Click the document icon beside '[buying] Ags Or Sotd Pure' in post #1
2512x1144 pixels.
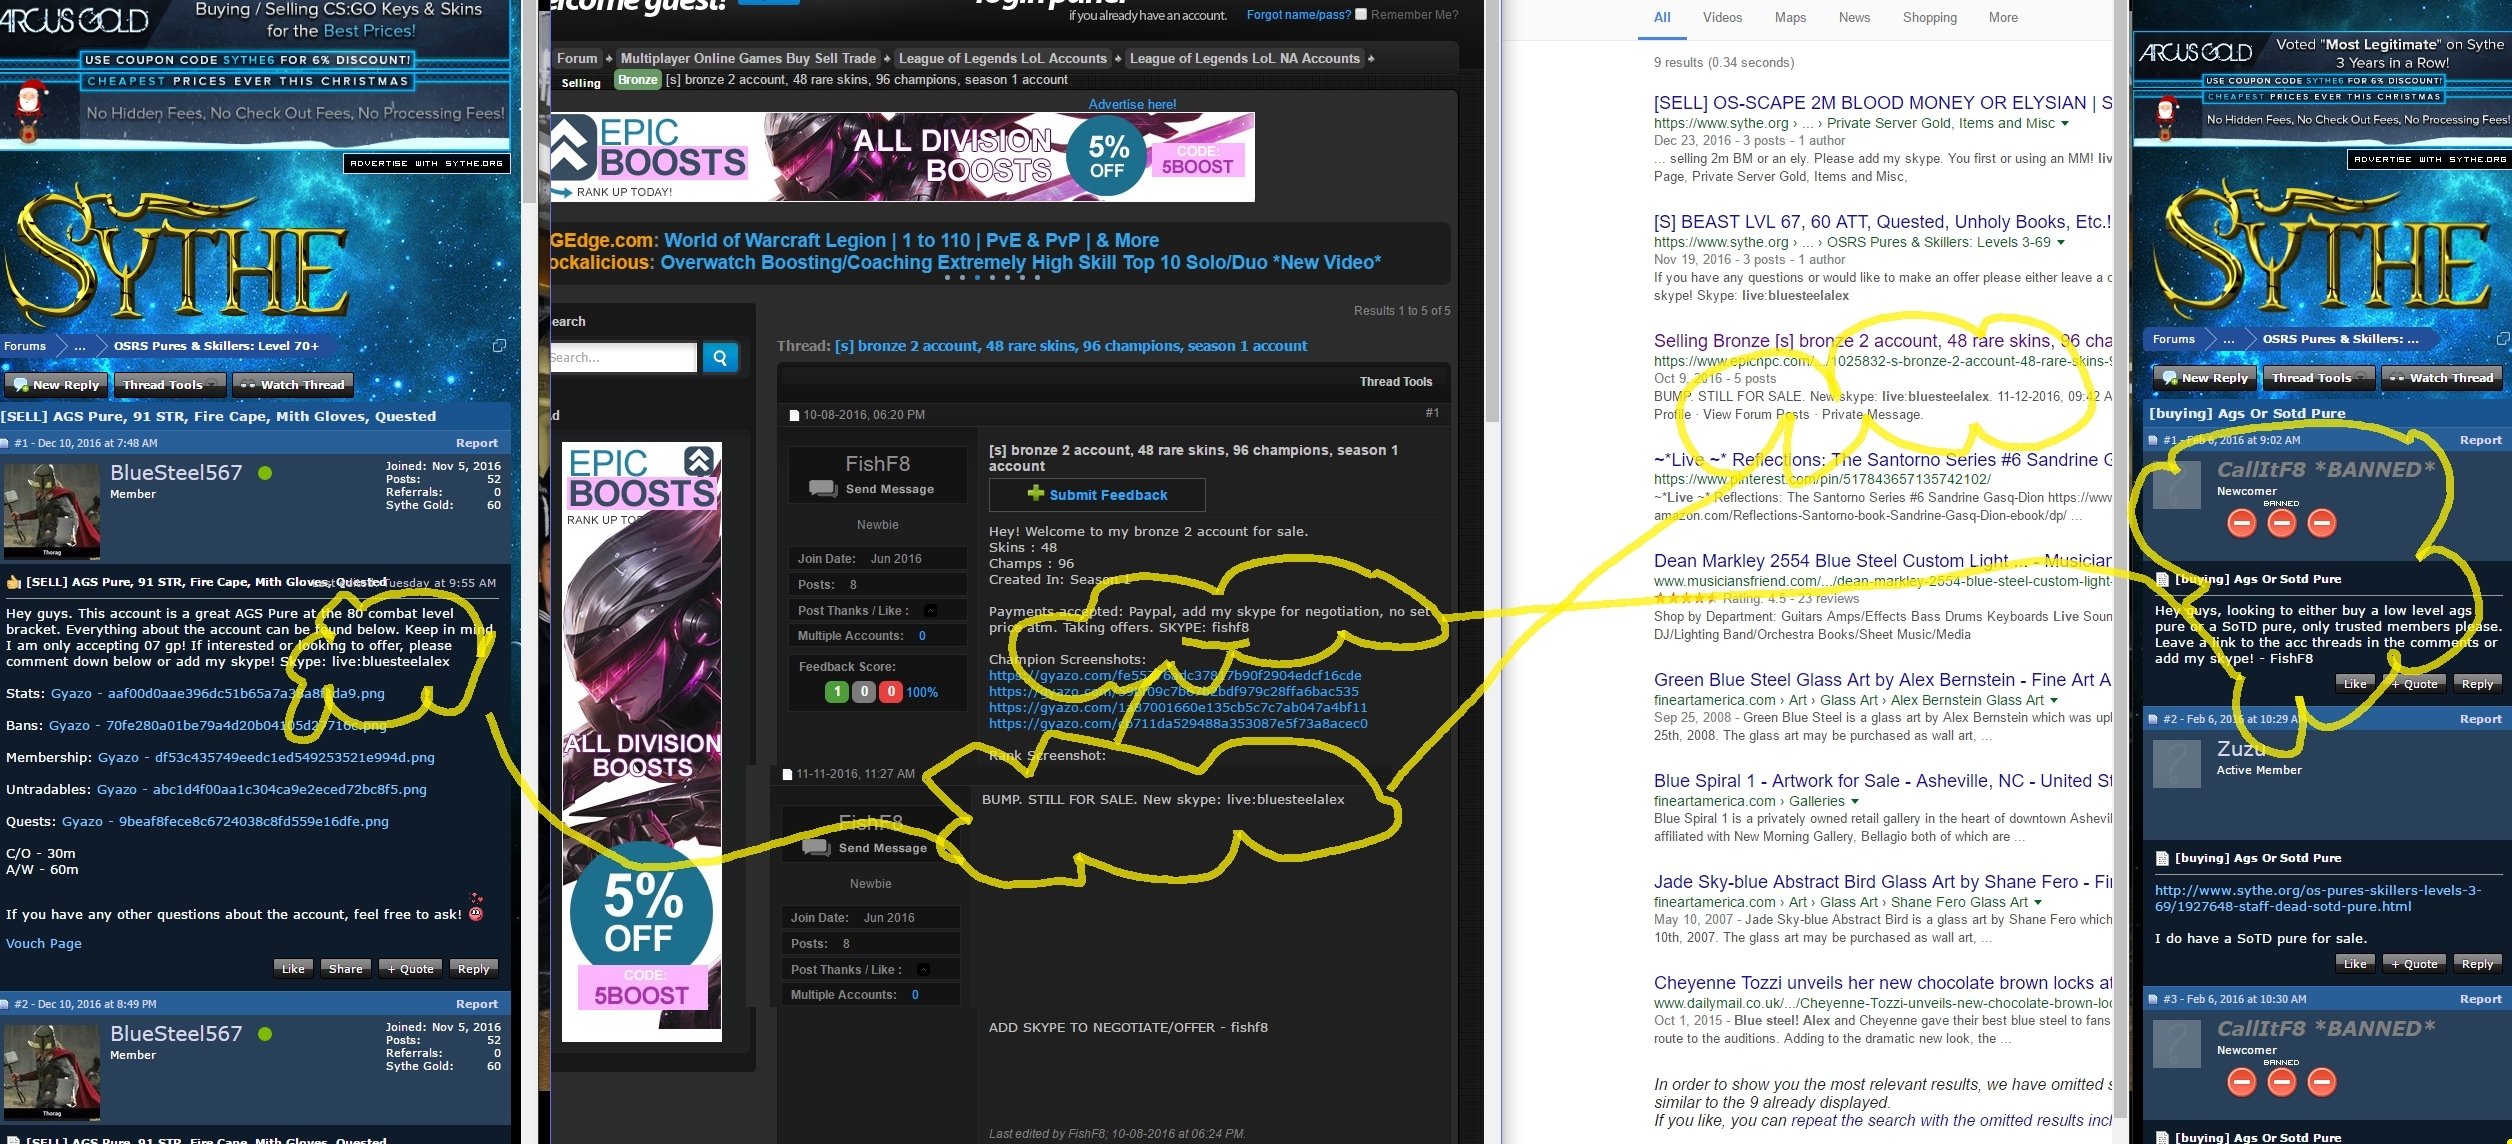[x=2162, y=579]
